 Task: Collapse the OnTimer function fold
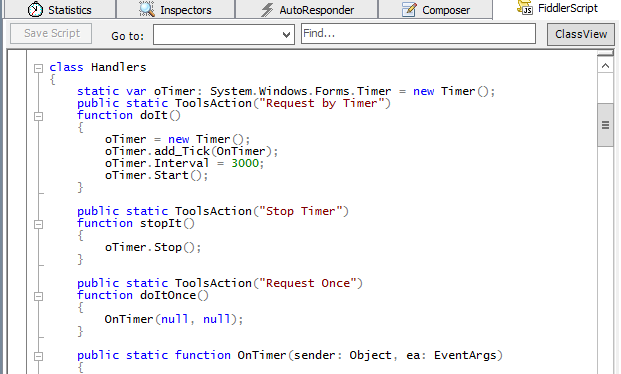click(38, 356)
